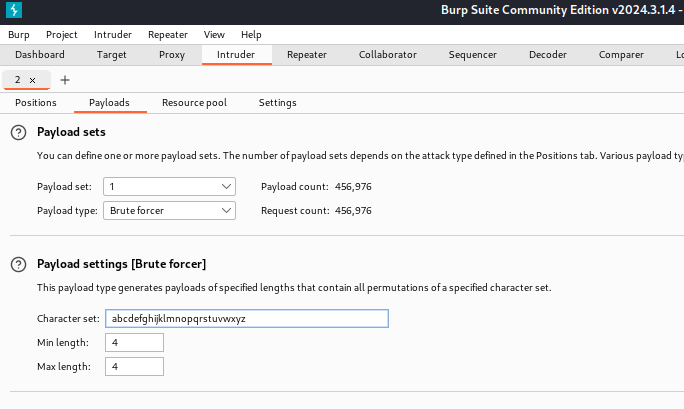Switch to the Comparer tab
Image resolution: width=684 pixels, height=409 pixels.
pos(621,55)
